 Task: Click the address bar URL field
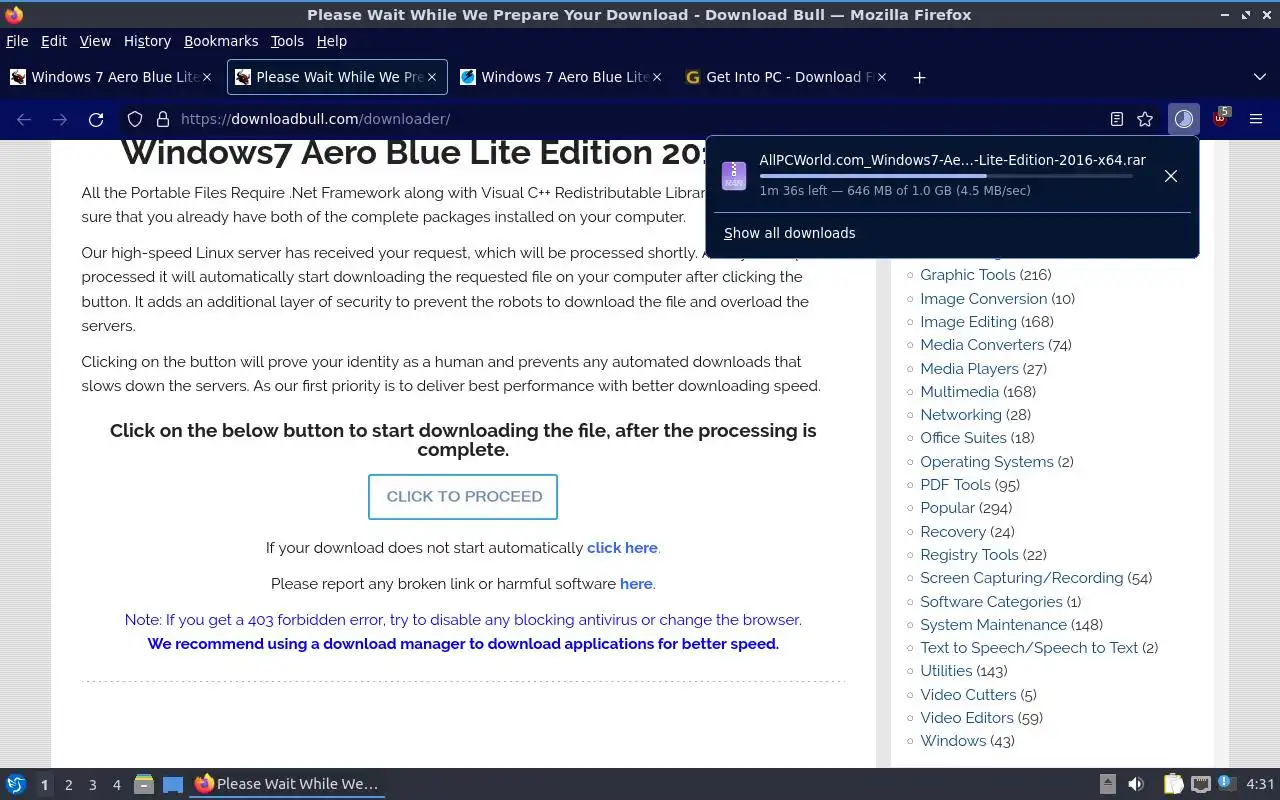click(640, 119)
